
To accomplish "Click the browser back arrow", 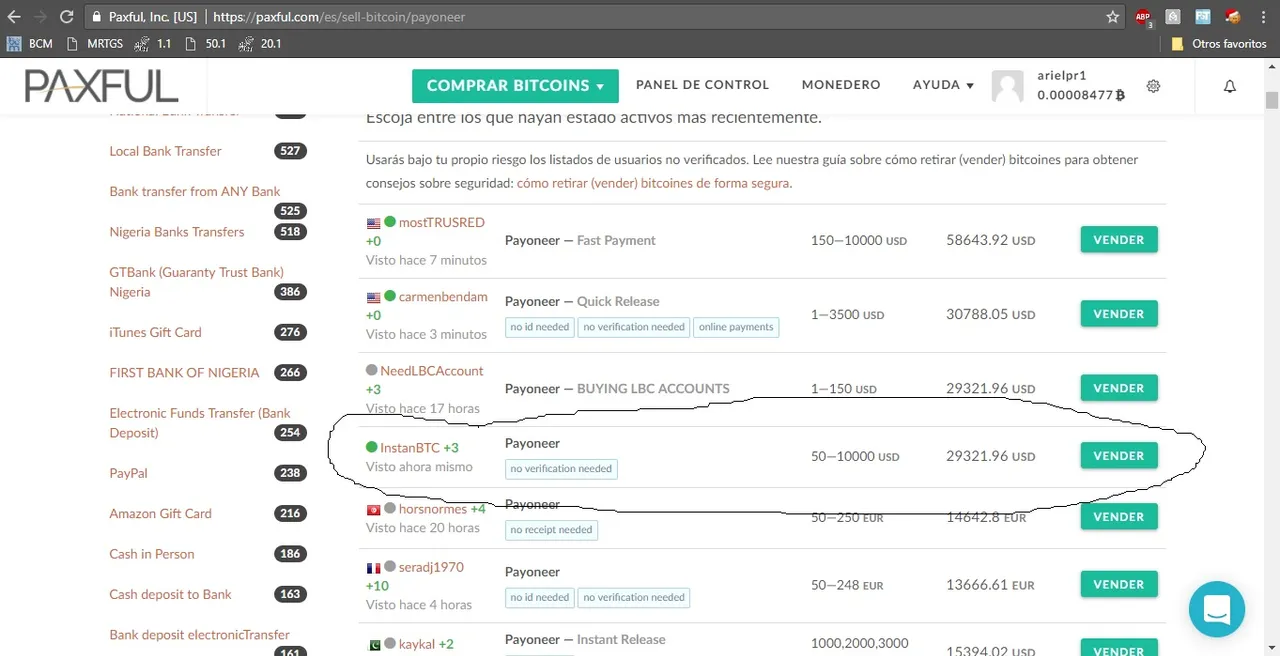I will click(15, 17).
